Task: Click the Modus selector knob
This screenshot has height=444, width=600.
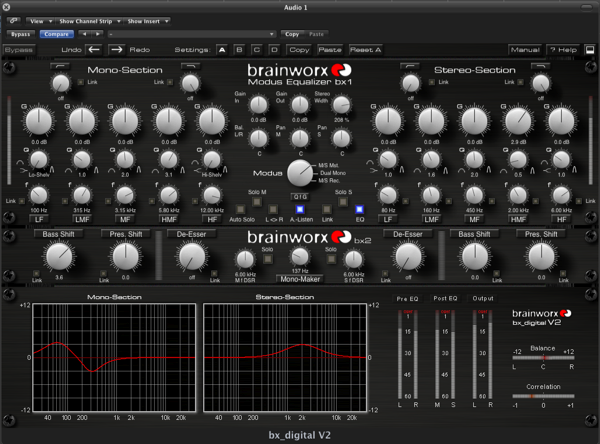Action: (x=299, y=172)
